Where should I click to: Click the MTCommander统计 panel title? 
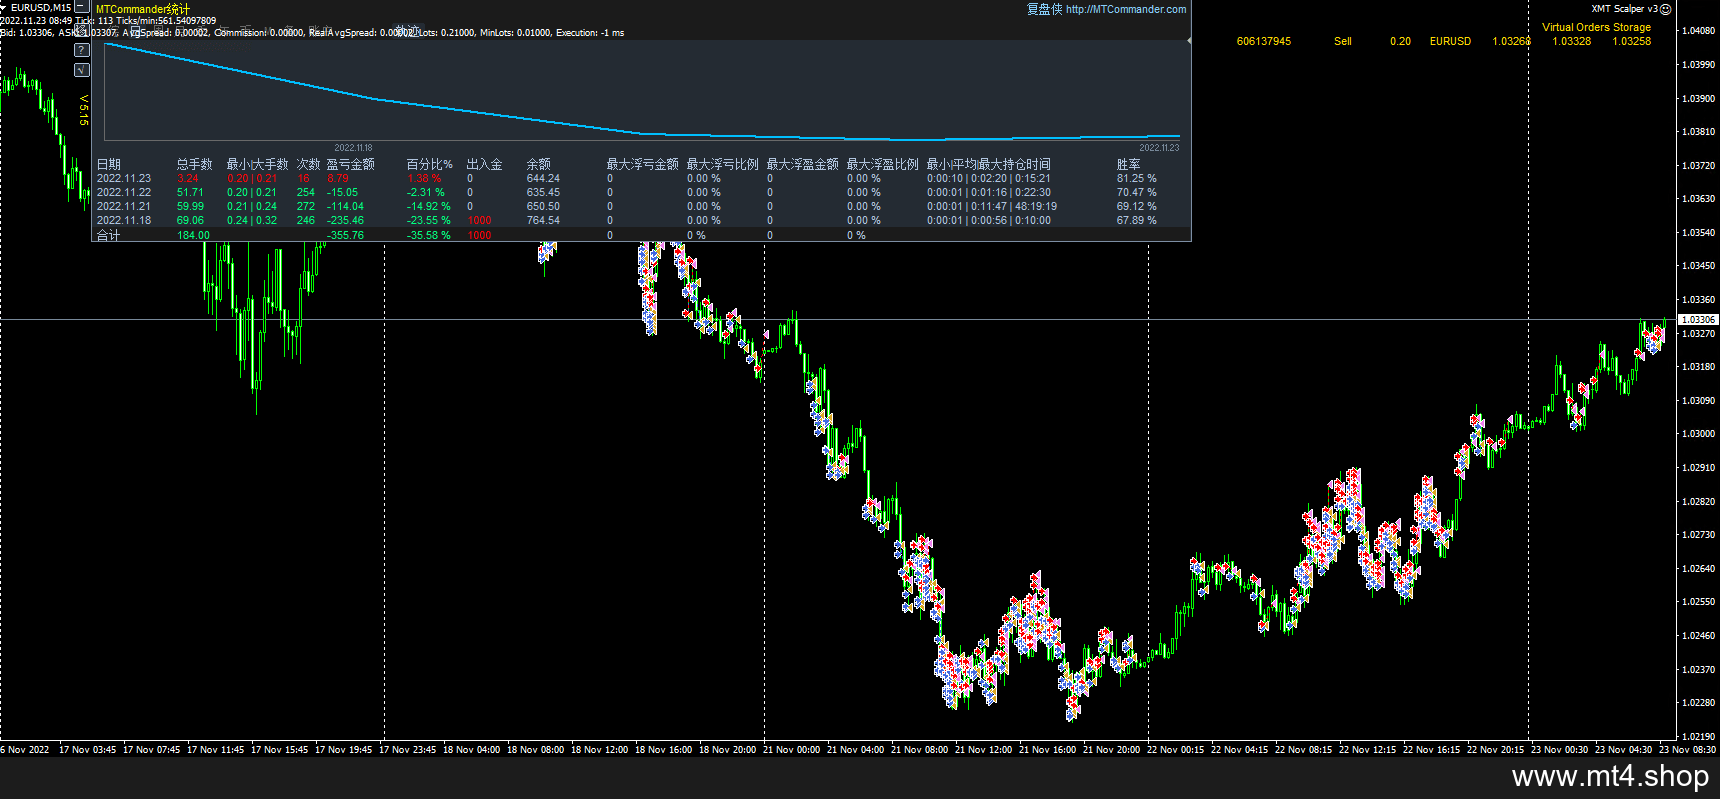pos(143,9)
